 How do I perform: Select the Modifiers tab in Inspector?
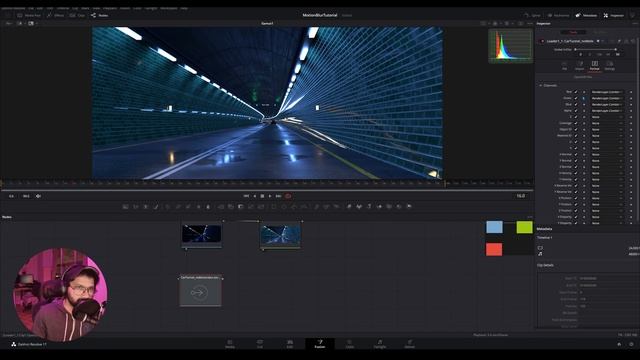pyautogui.click(x=600, y=32)
